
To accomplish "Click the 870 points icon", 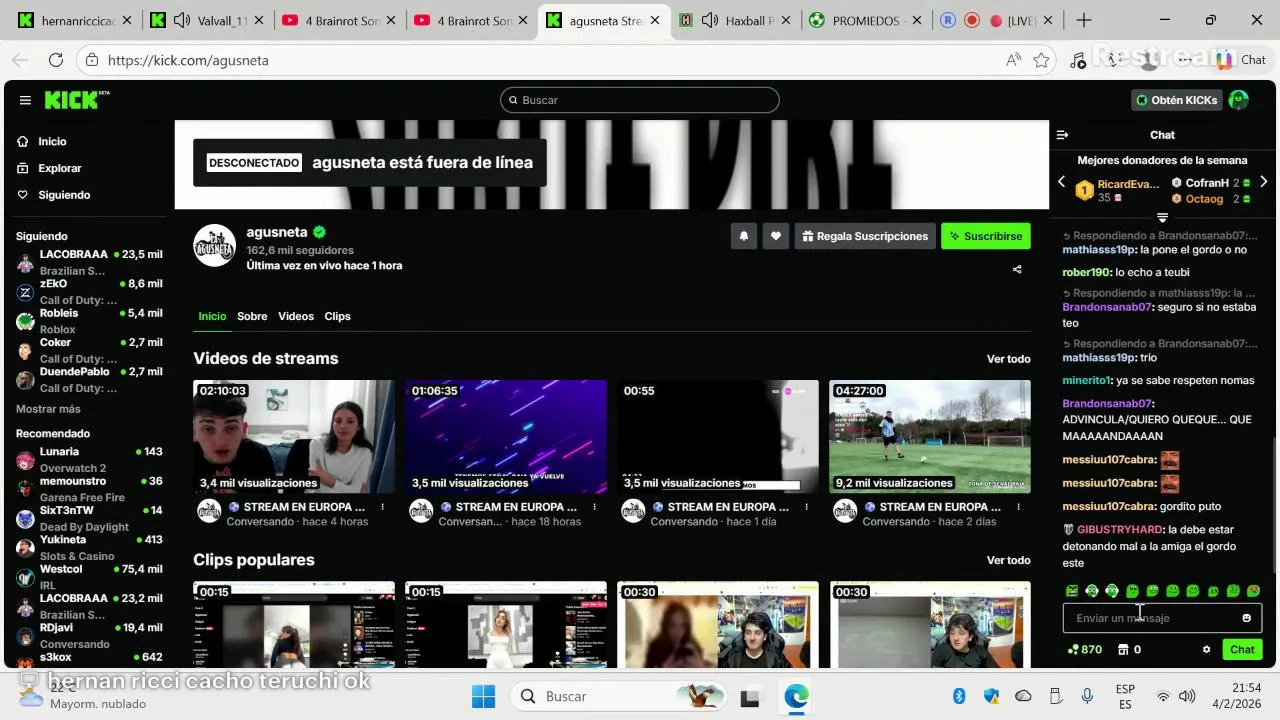I will pos(1073,650).
